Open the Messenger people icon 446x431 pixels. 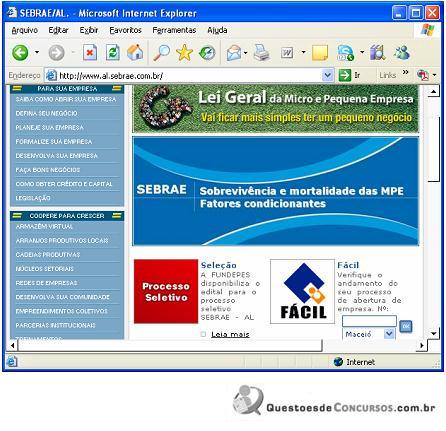402,53
